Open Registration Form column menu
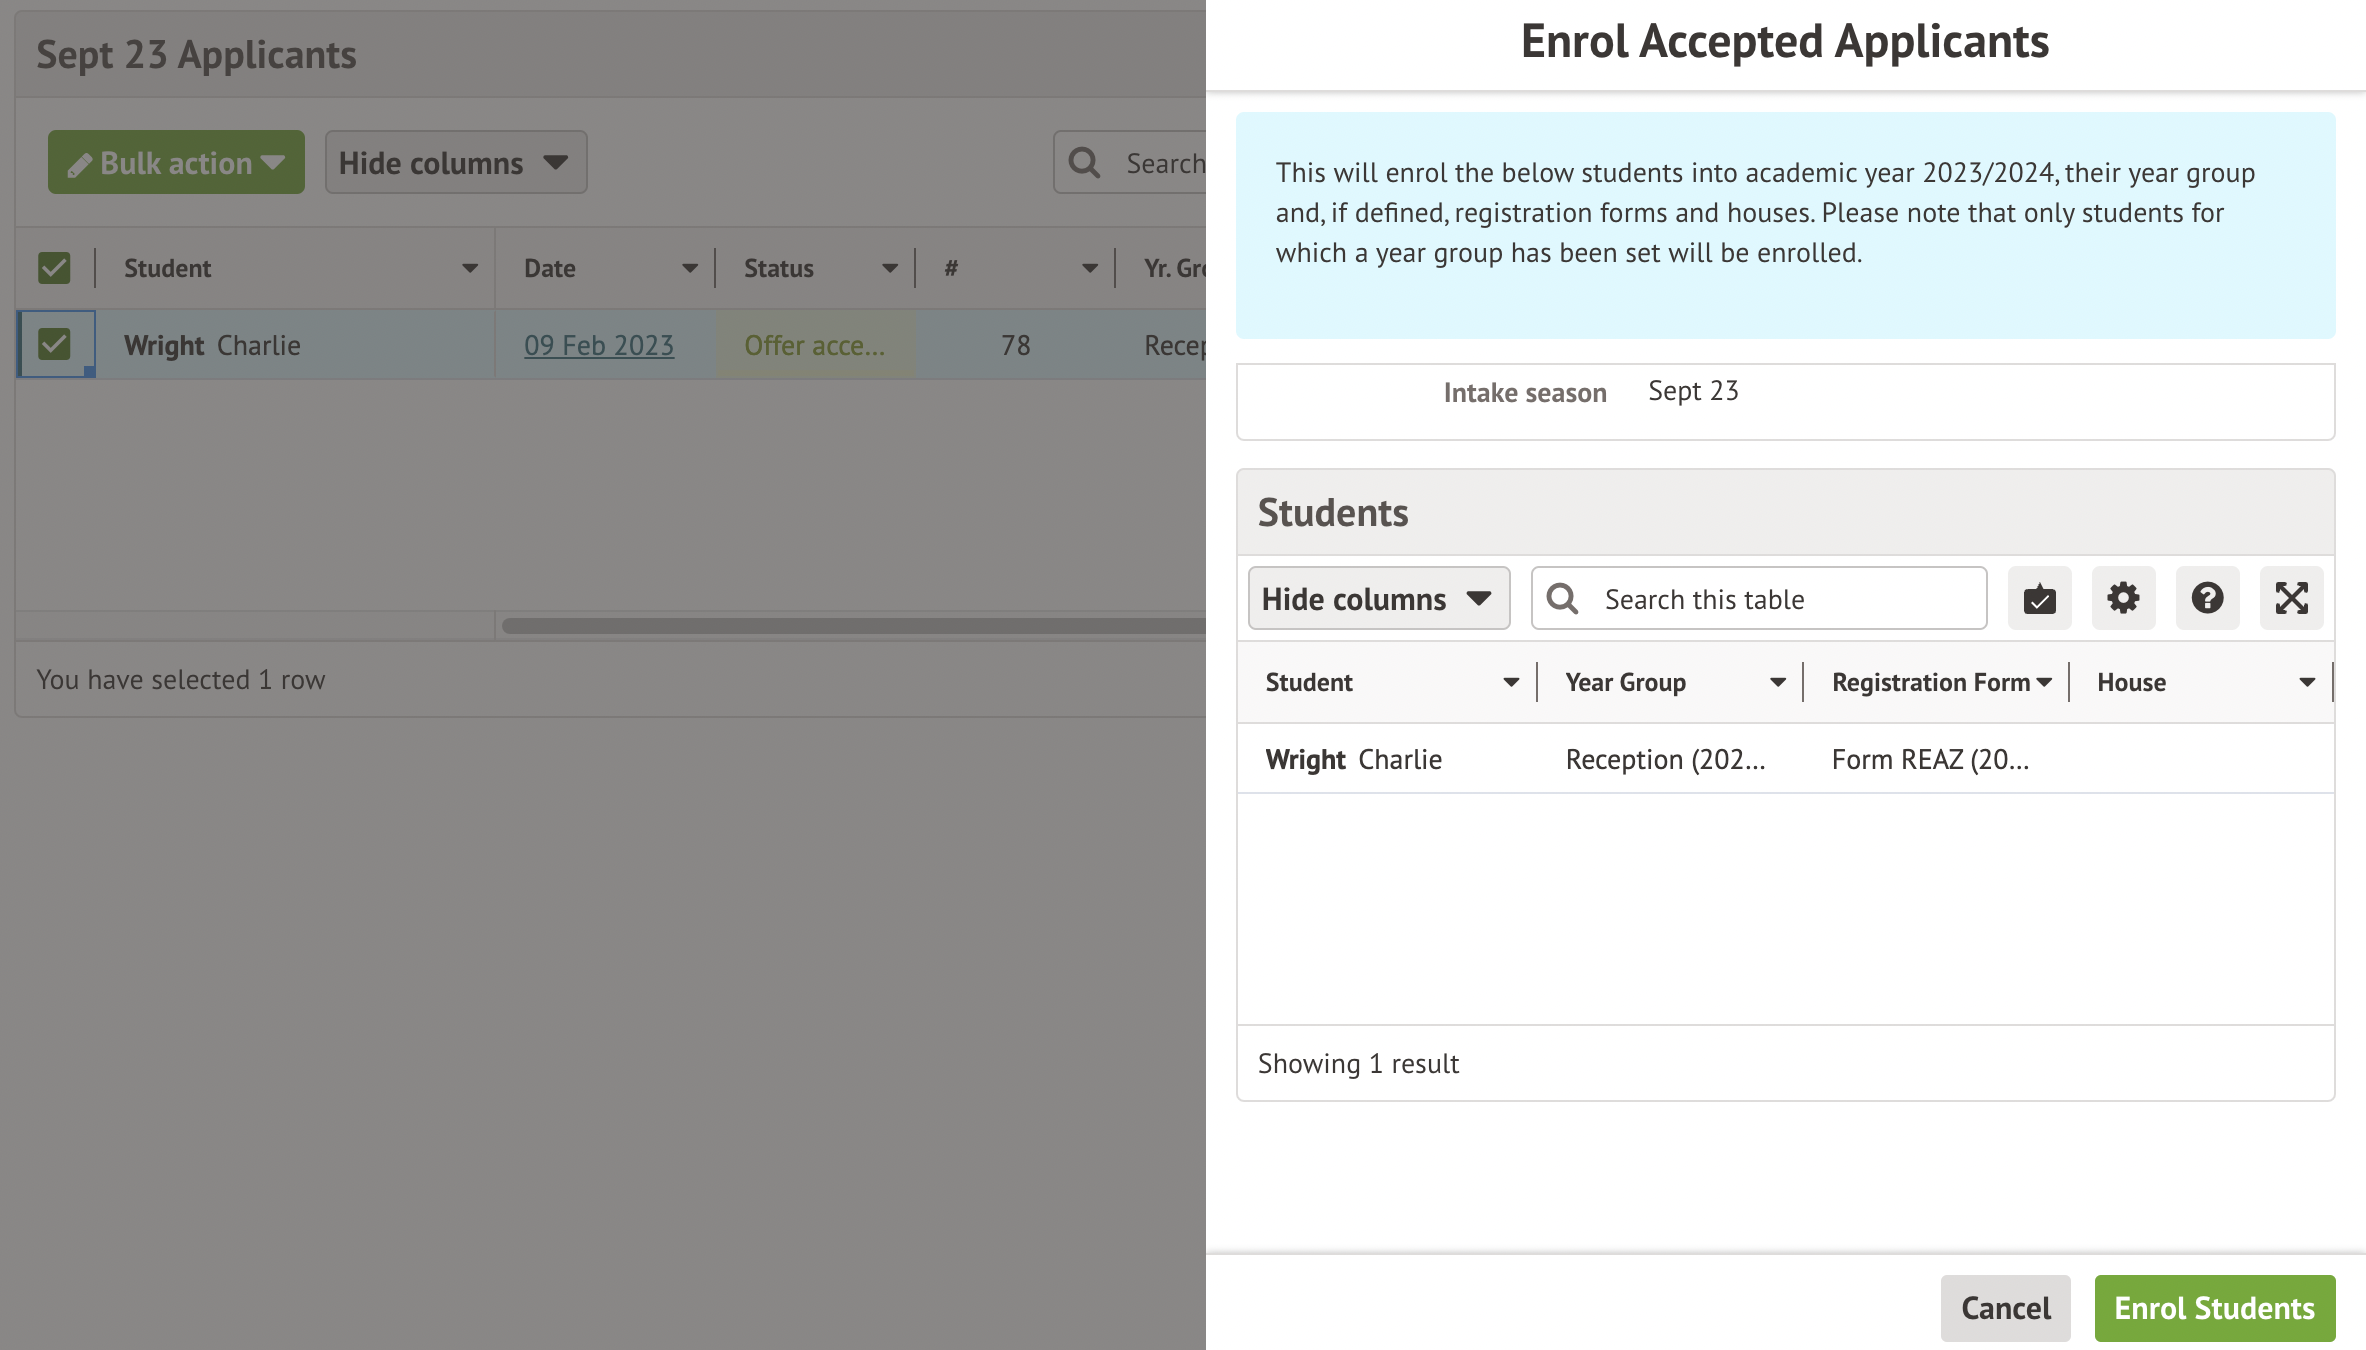 pos(2044,683)
